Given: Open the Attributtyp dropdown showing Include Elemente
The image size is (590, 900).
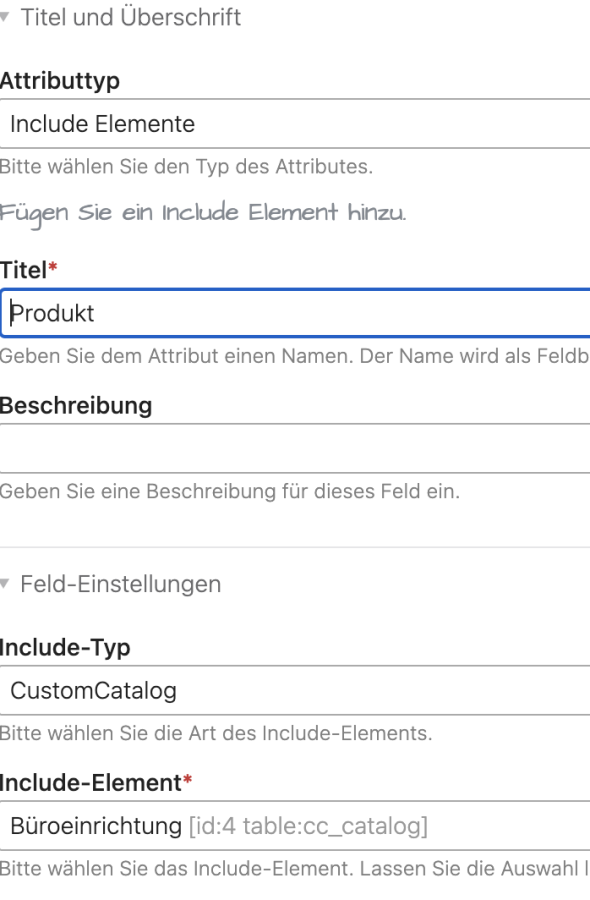Looking at the screenshot, I should (x=295, y=124).
